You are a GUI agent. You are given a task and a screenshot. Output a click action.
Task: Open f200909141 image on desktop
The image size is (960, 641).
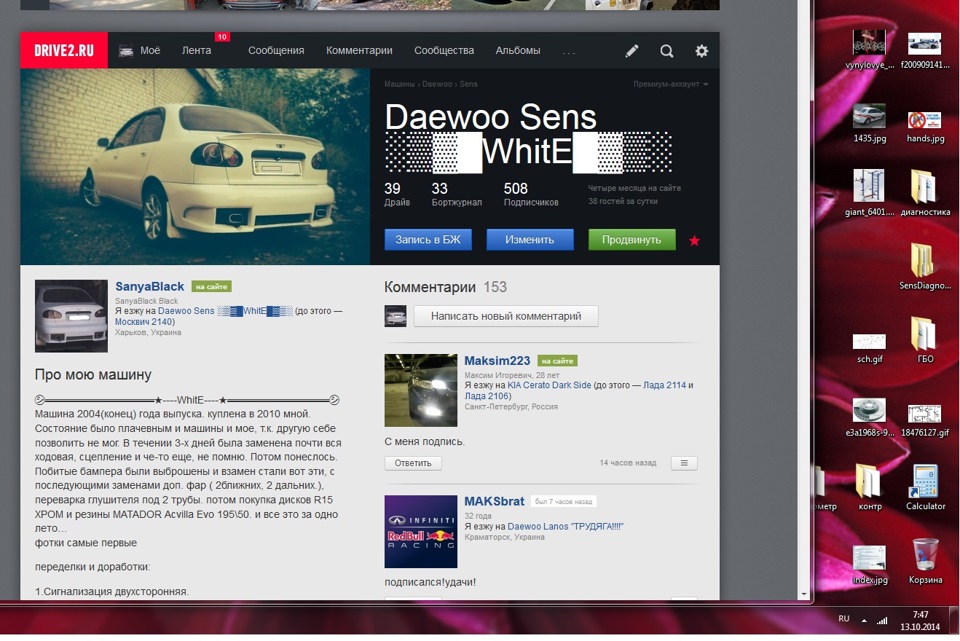click(924, 50)
